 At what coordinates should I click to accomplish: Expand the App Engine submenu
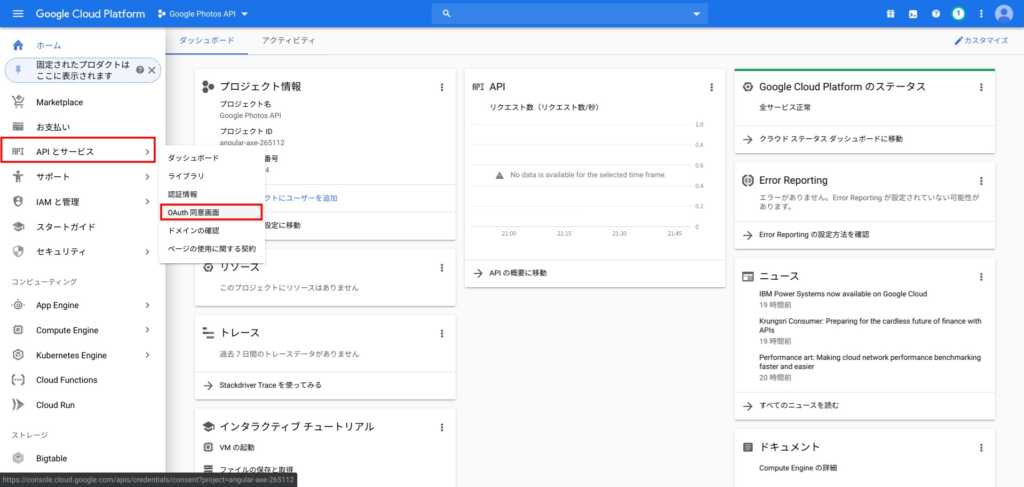[147, 305]
